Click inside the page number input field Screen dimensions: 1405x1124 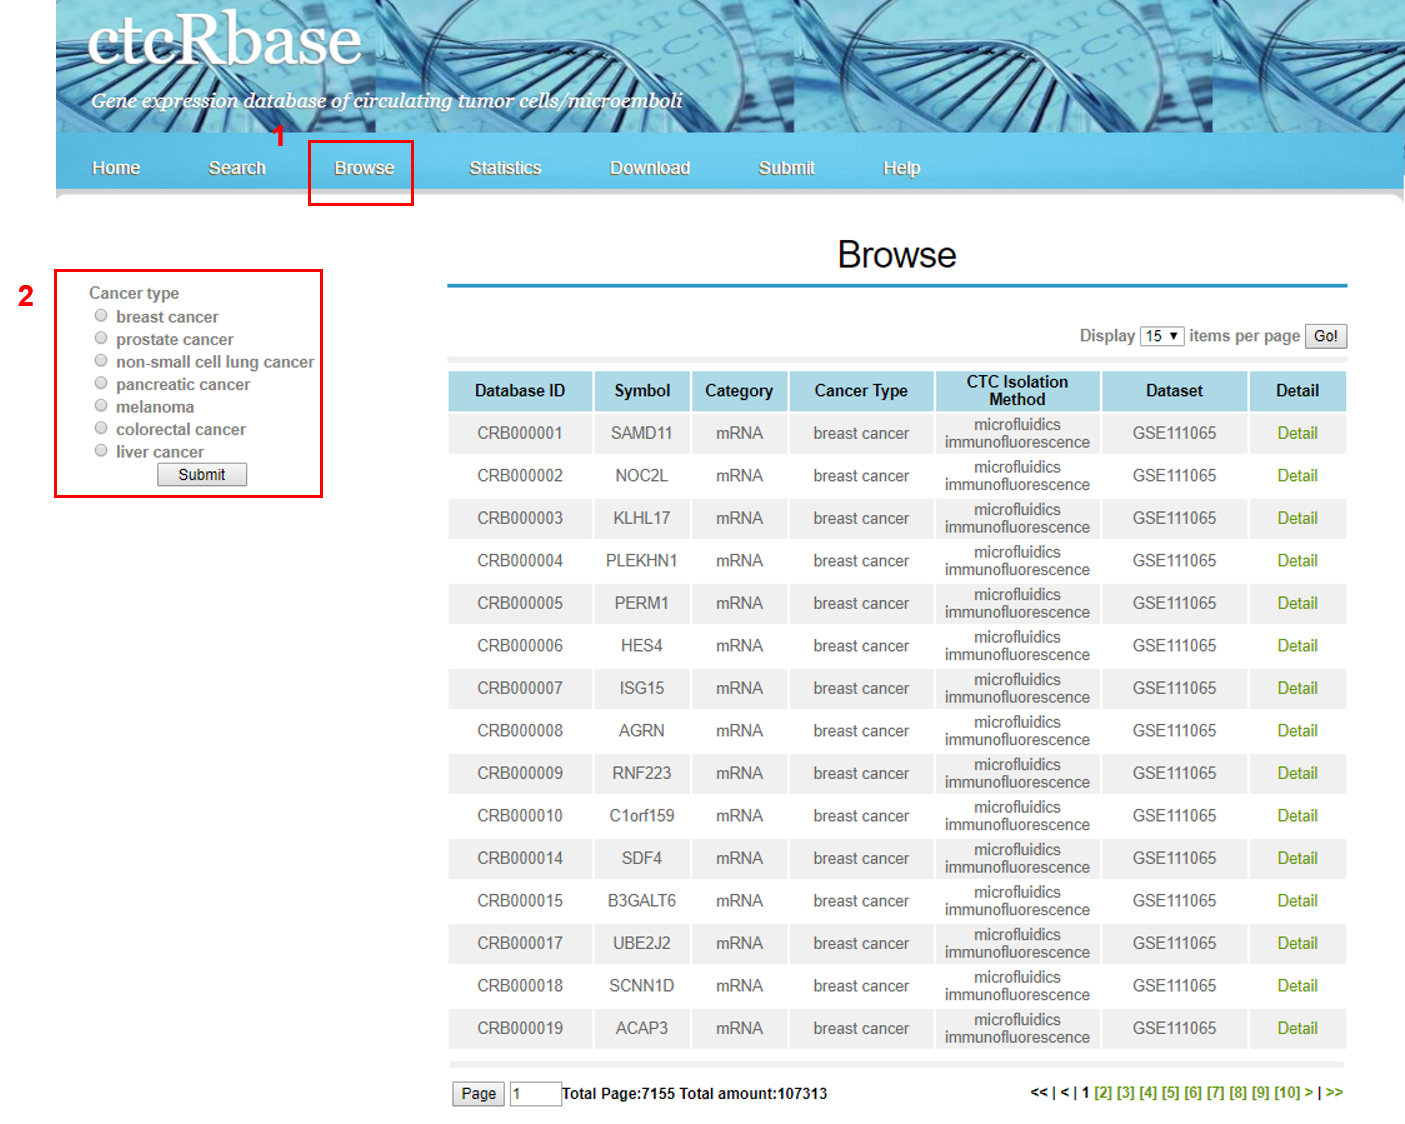535,1094
